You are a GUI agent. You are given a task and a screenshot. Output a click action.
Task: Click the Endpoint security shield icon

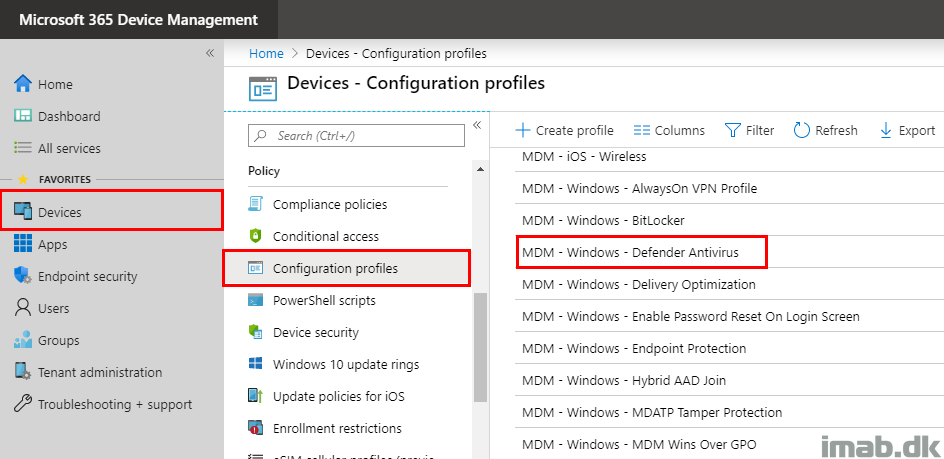click(22, 276)
